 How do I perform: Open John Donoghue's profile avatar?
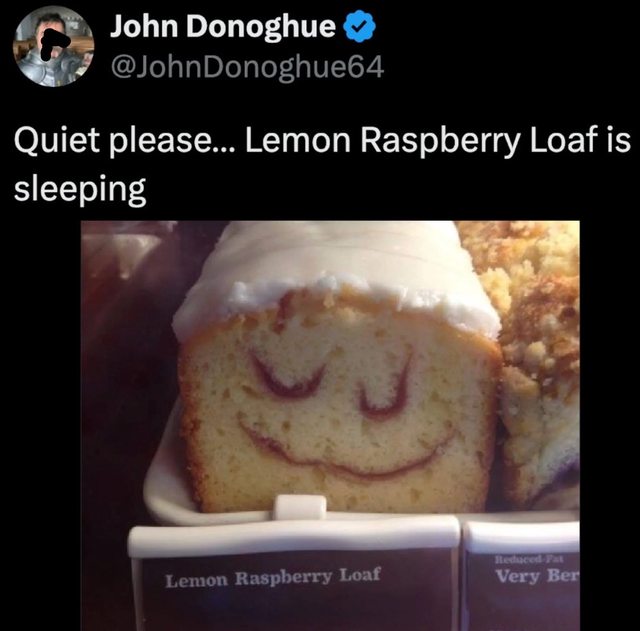[53, 47]
